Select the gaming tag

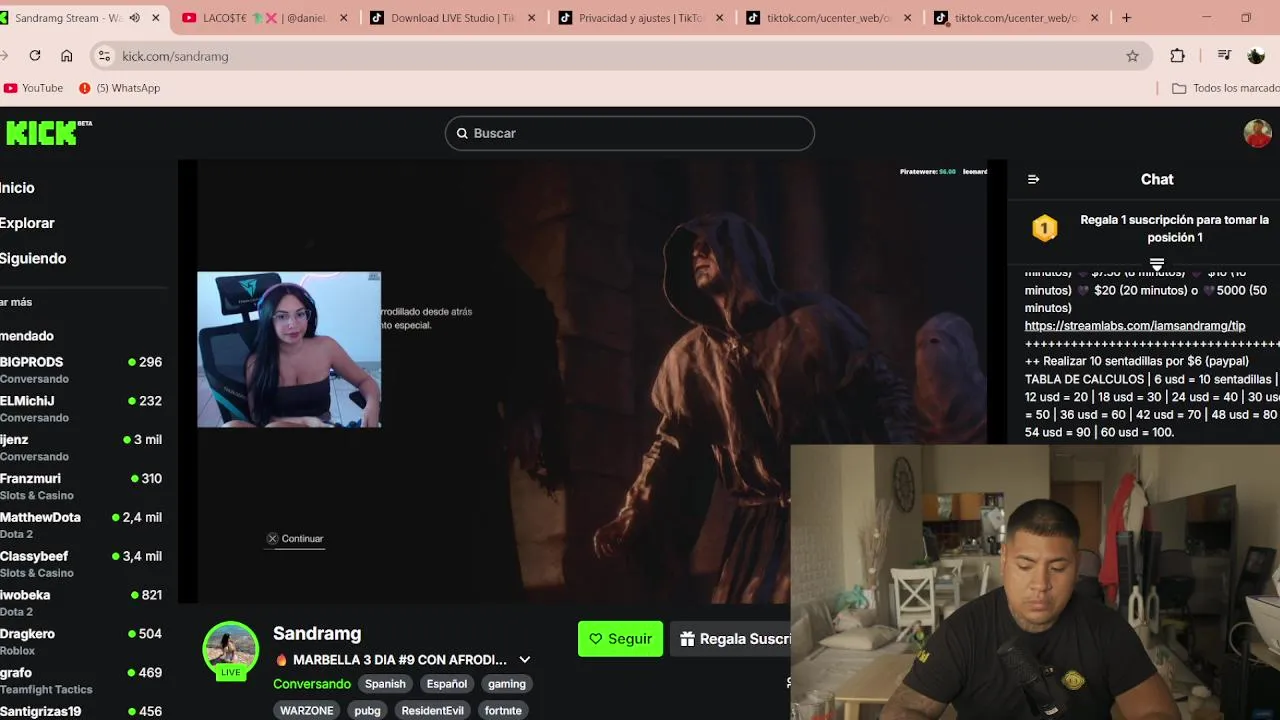(x=507, y=684)
